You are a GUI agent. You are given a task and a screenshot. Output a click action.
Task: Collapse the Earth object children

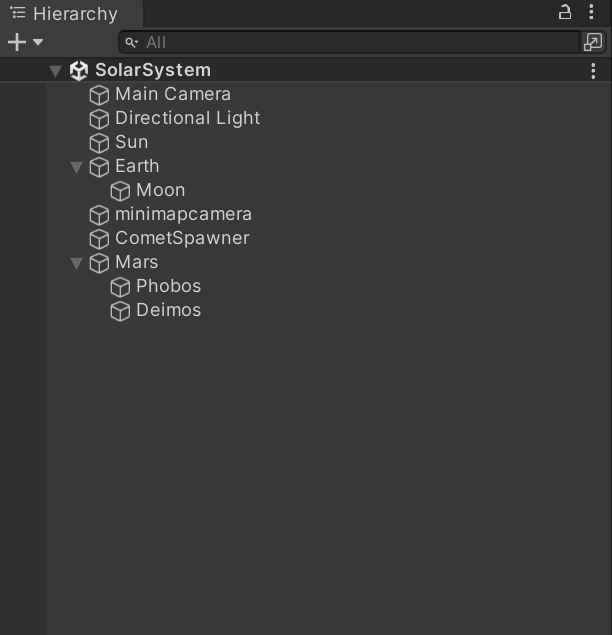click(77, 167)
